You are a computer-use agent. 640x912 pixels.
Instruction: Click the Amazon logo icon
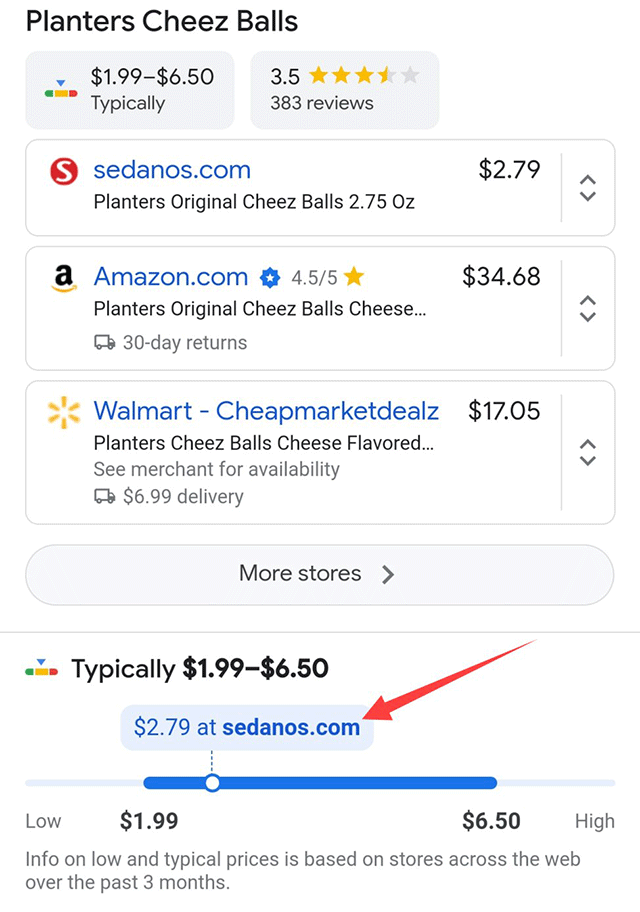[63, 281]
